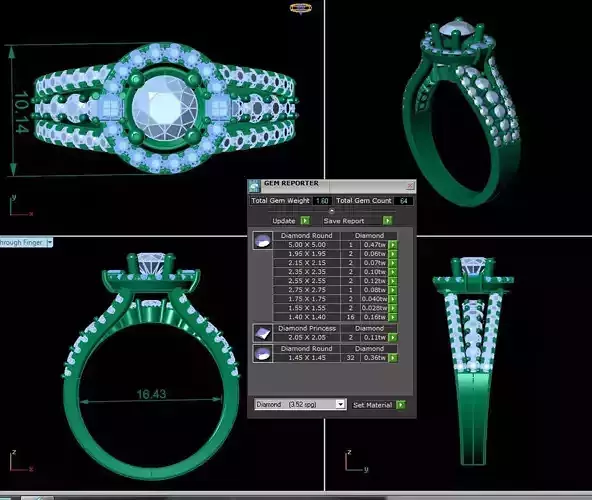The image size is (592, 500).
Task: Click the 2.75 X 2.75 size cell
Action: coord(307,290)
